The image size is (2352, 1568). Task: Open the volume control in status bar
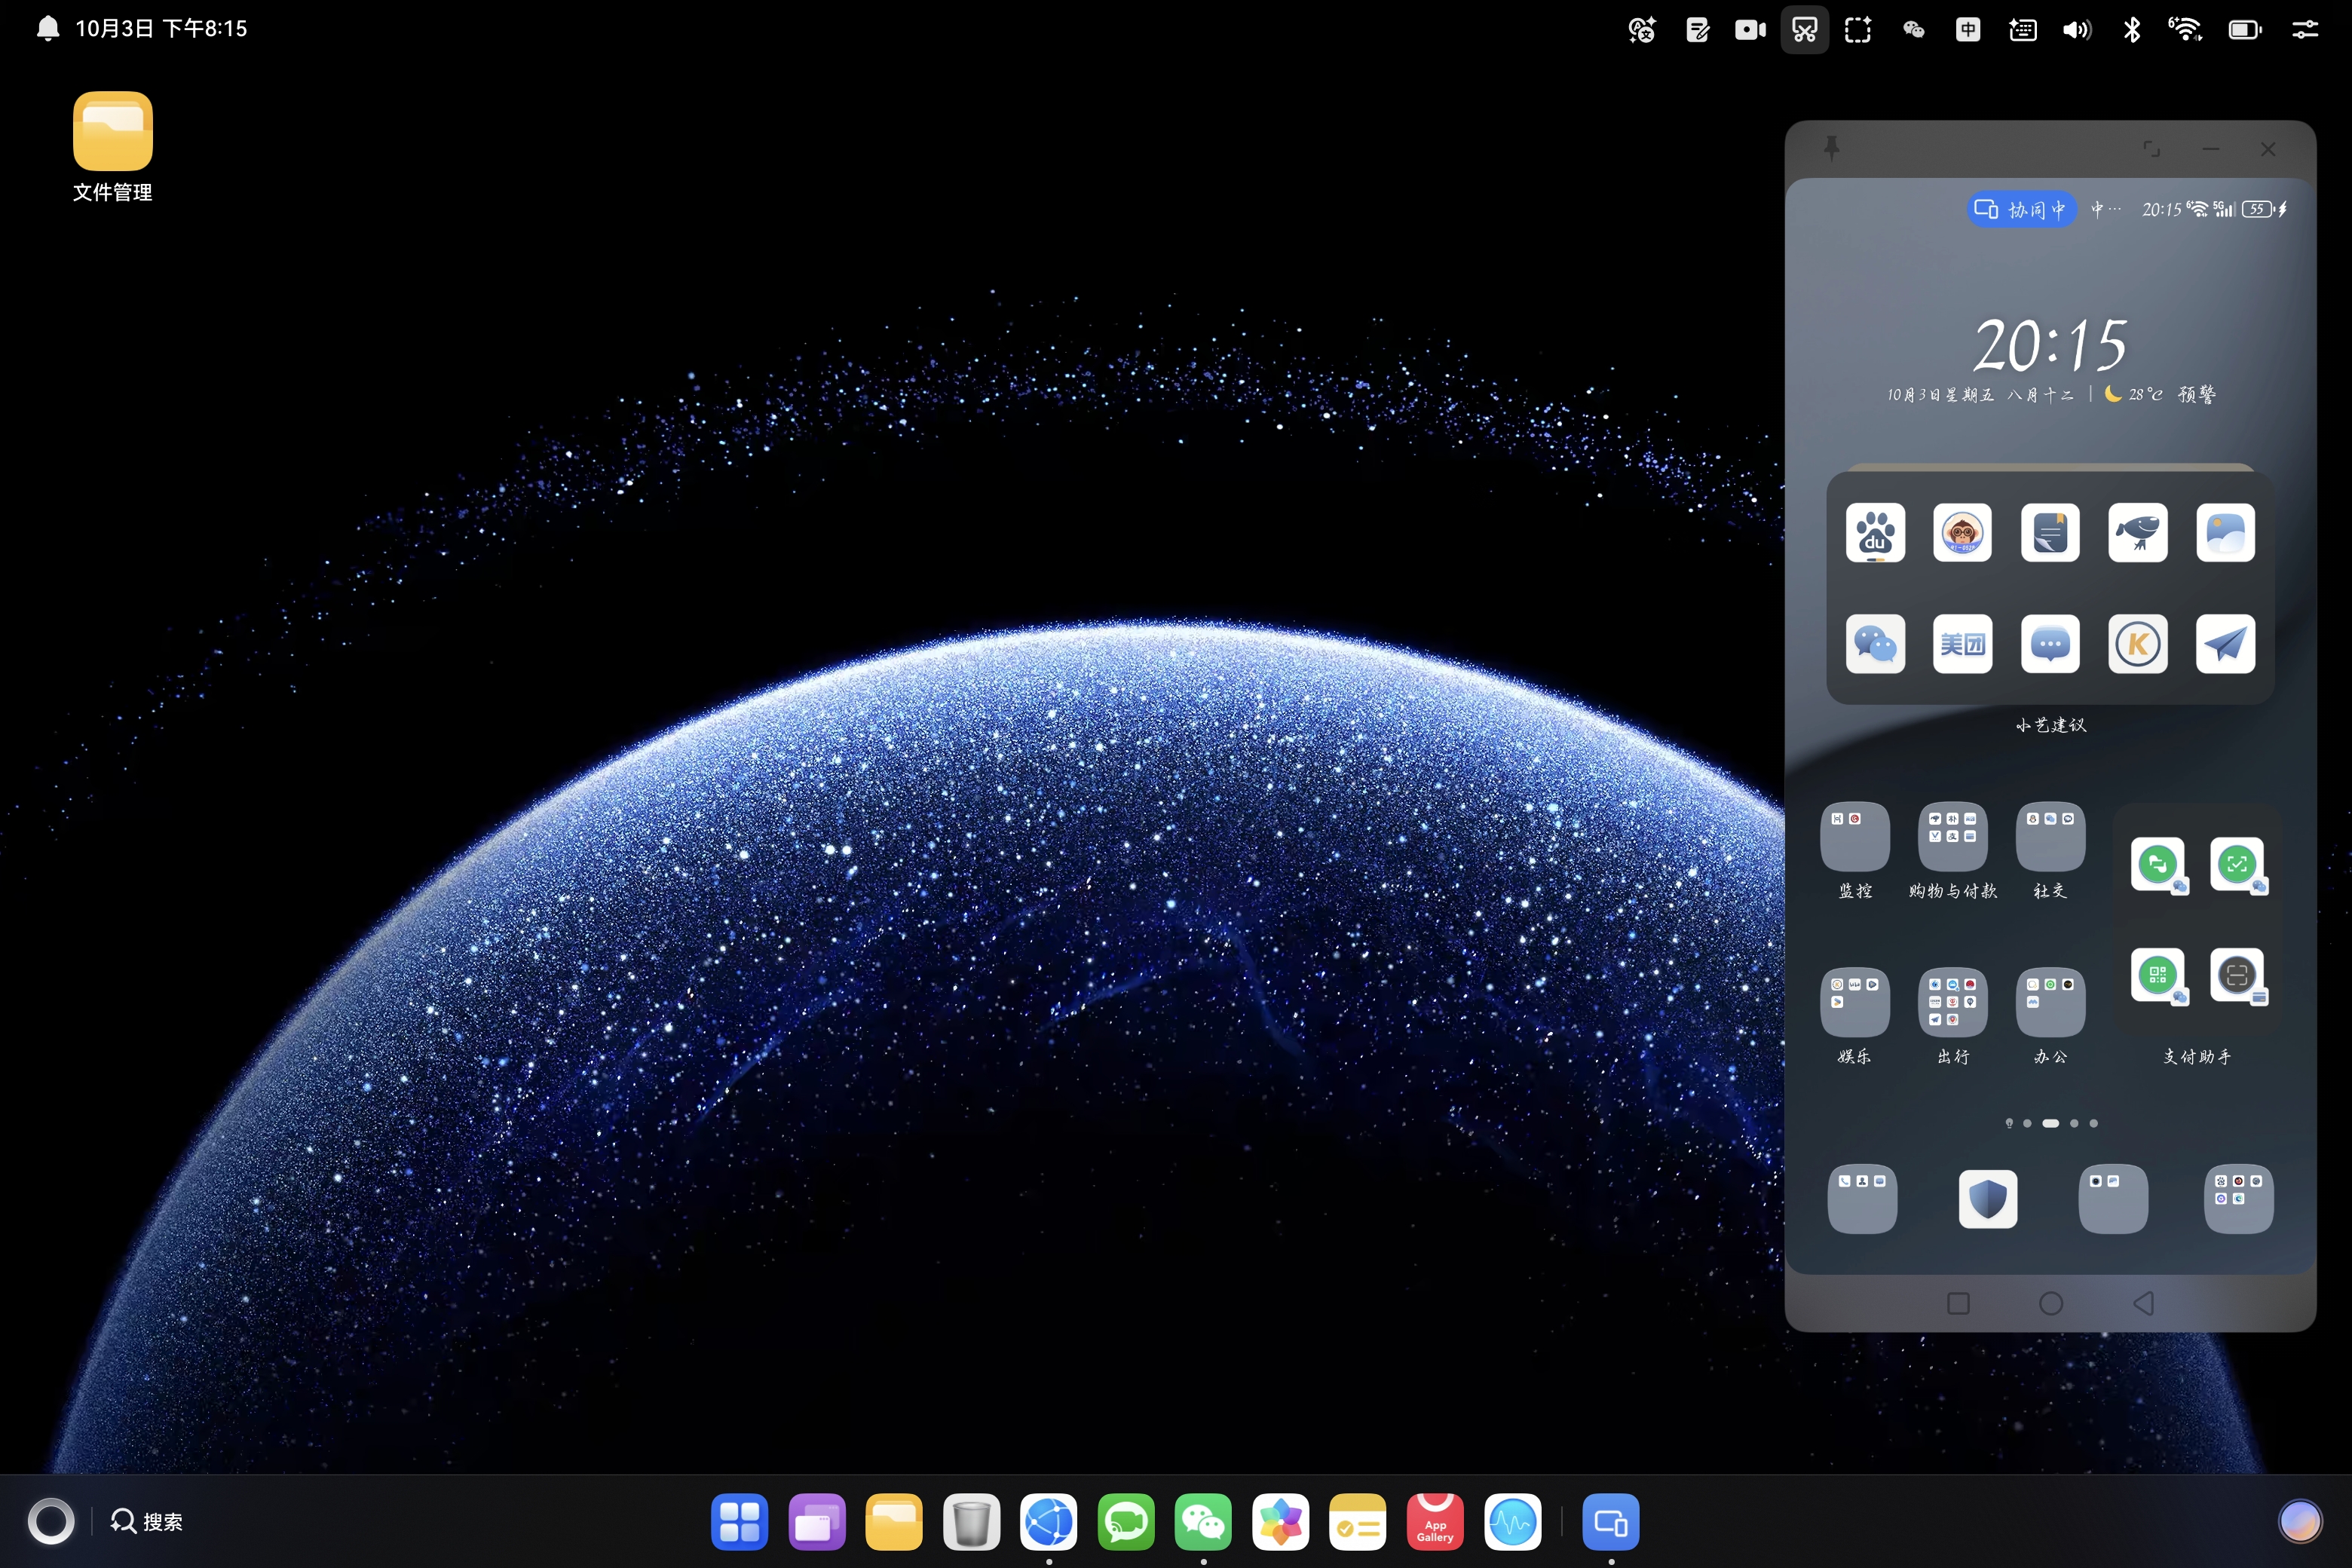[2076, 30]
